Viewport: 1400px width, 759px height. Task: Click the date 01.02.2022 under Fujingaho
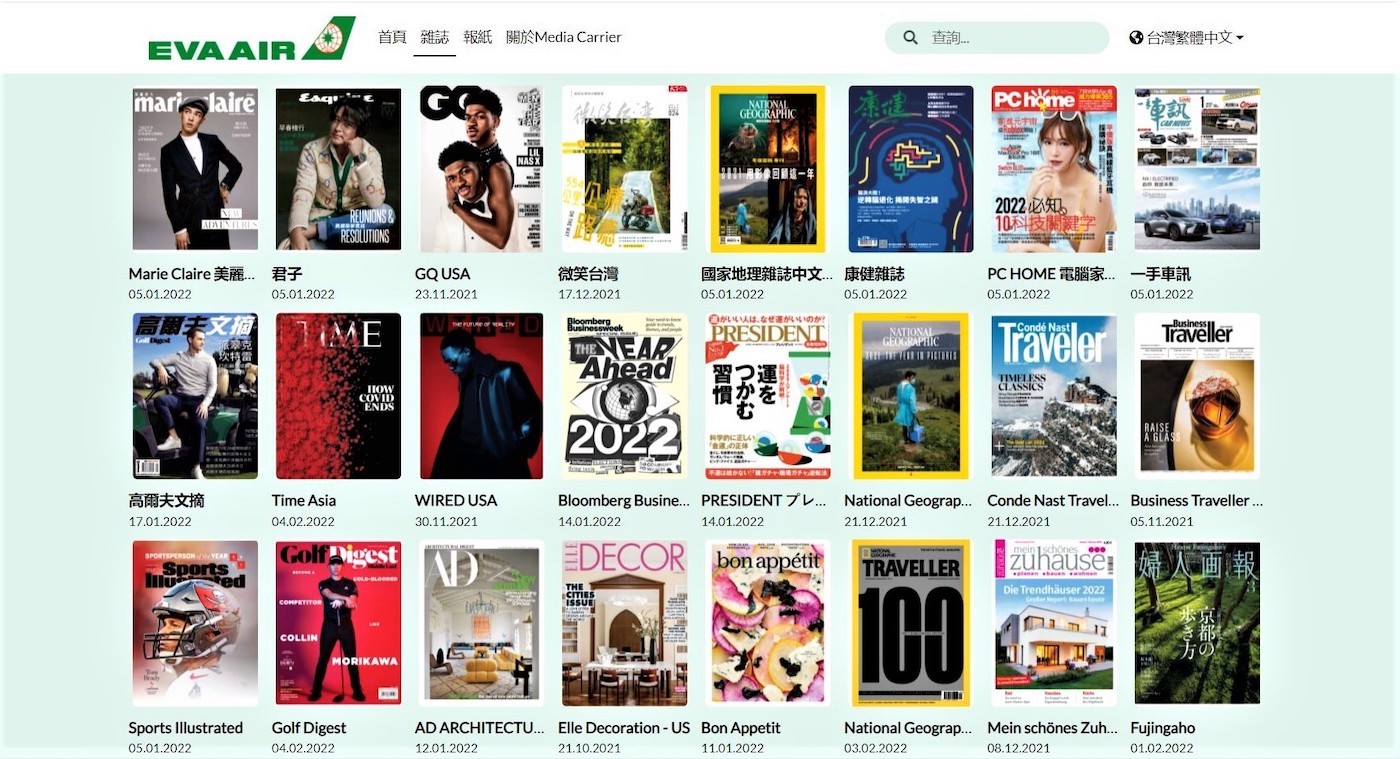tap(1162, 748)
